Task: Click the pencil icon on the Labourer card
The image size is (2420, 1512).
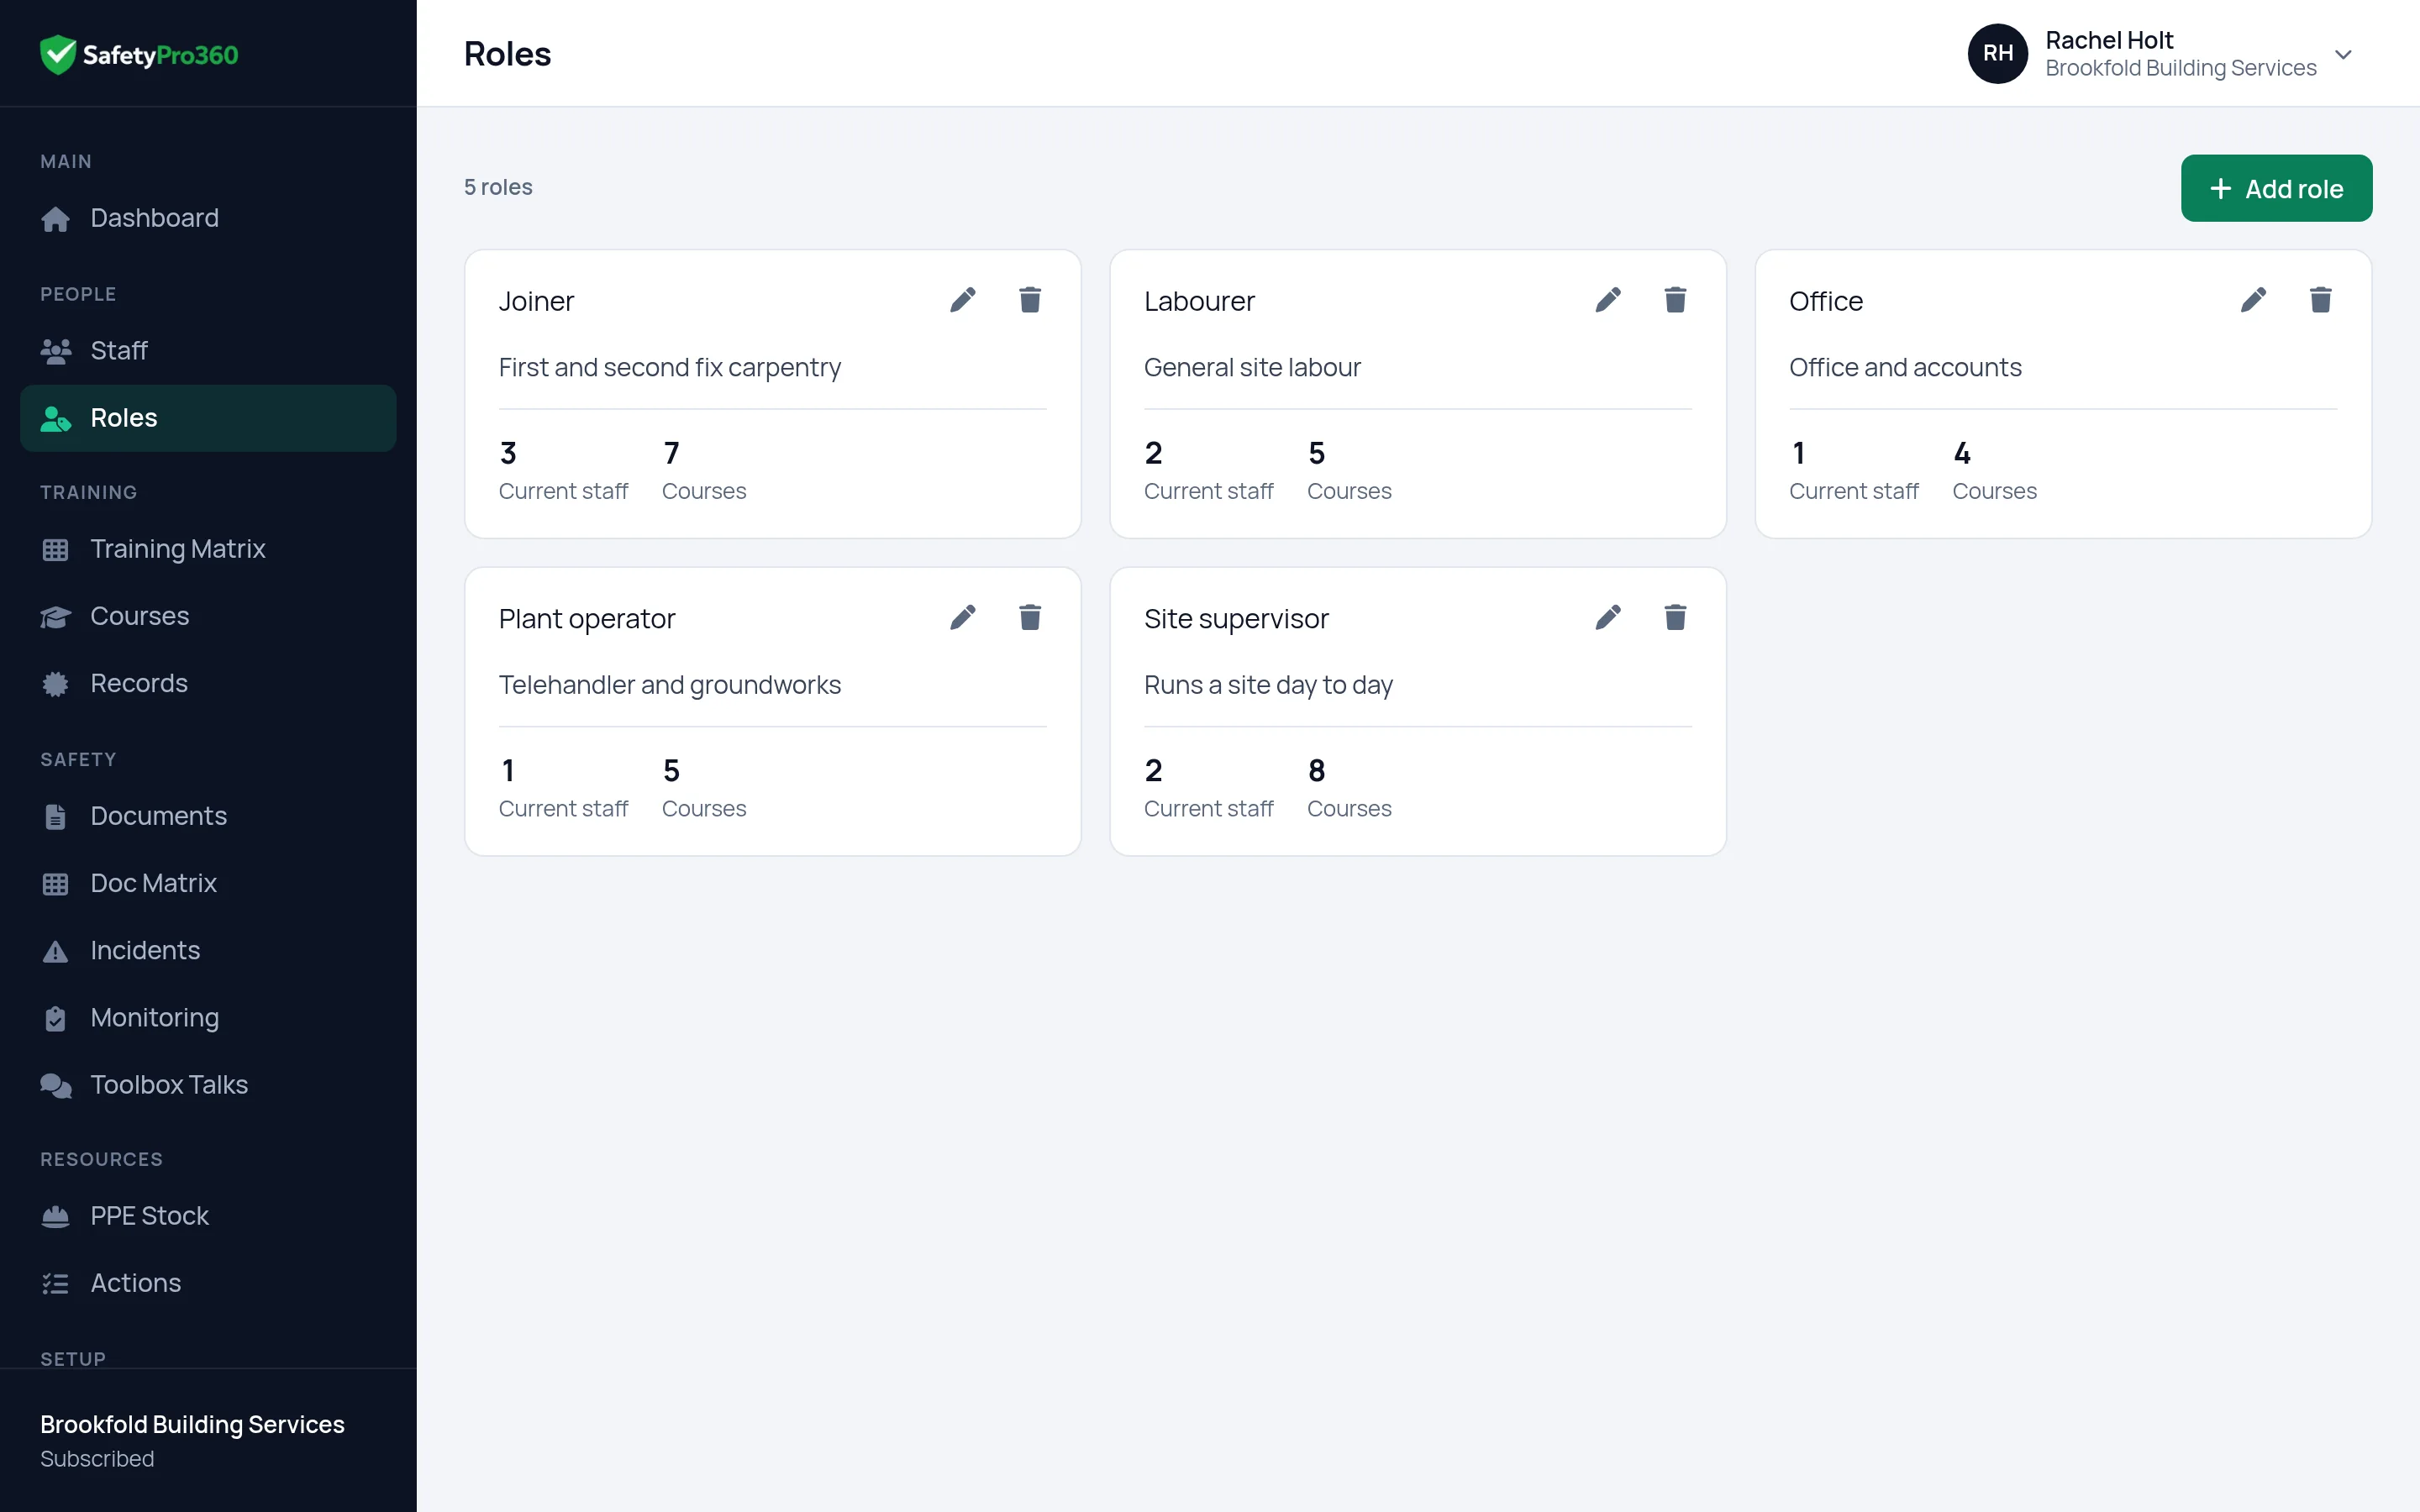Action: tap(1608, 300)
